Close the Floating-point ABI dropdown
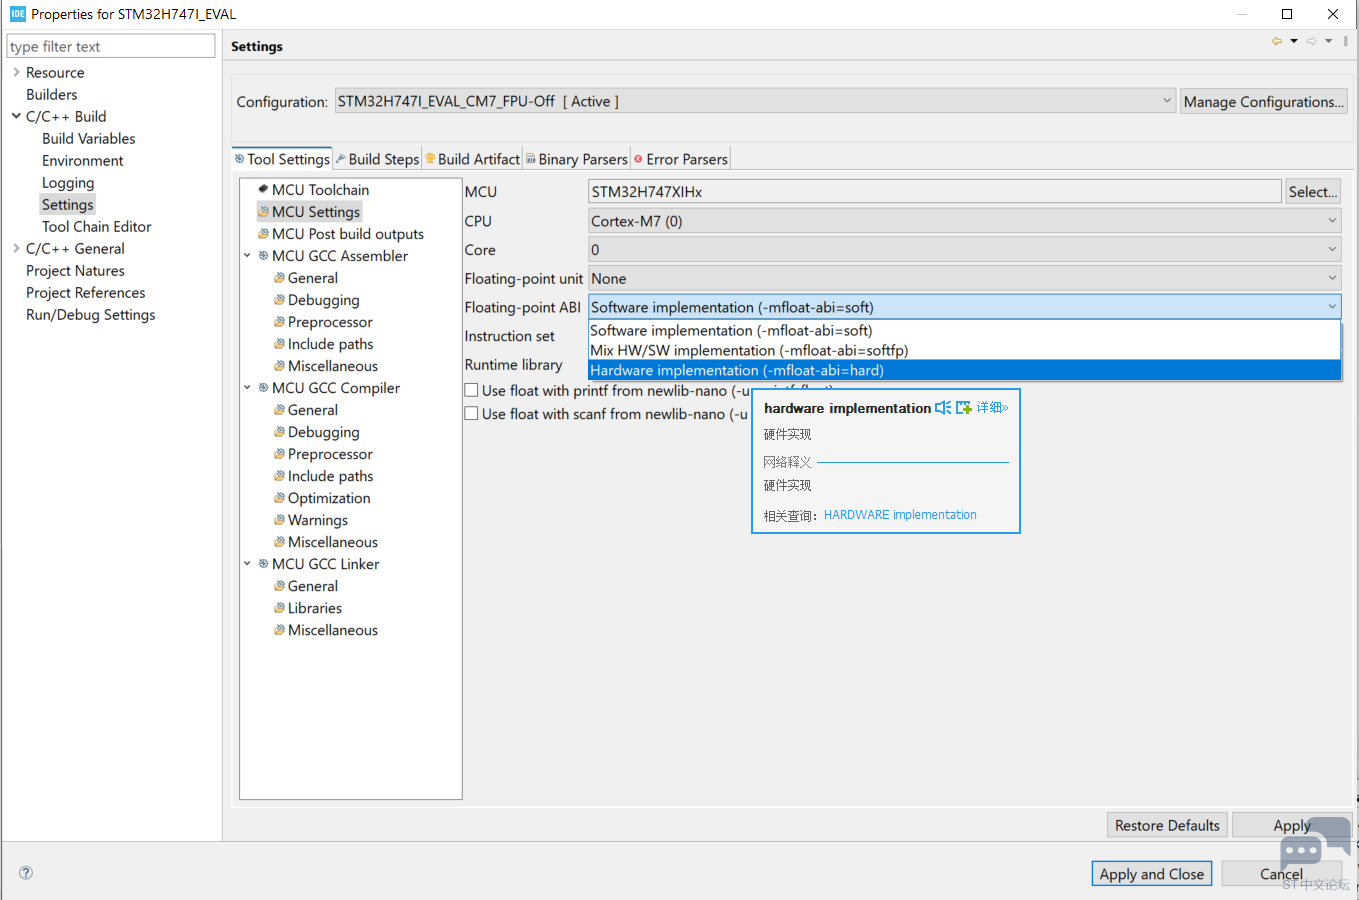Image resolution: width=1359 pixels, height=900 pixels. click(x=964, y=307)
